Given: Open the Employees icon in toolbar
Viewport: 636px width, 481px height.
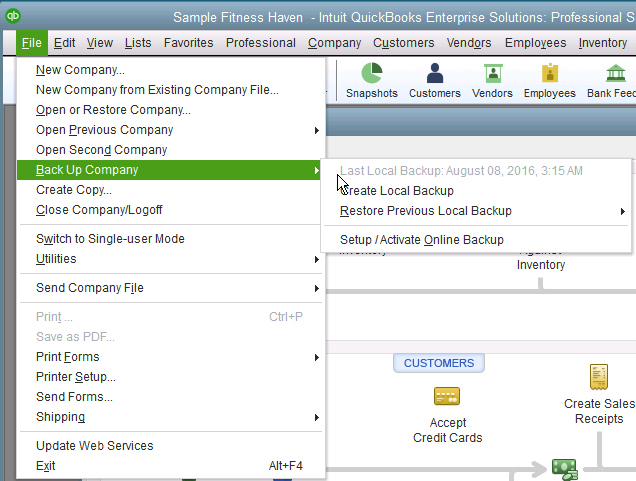Looking at the screenshot, I should tap(550, 81).
